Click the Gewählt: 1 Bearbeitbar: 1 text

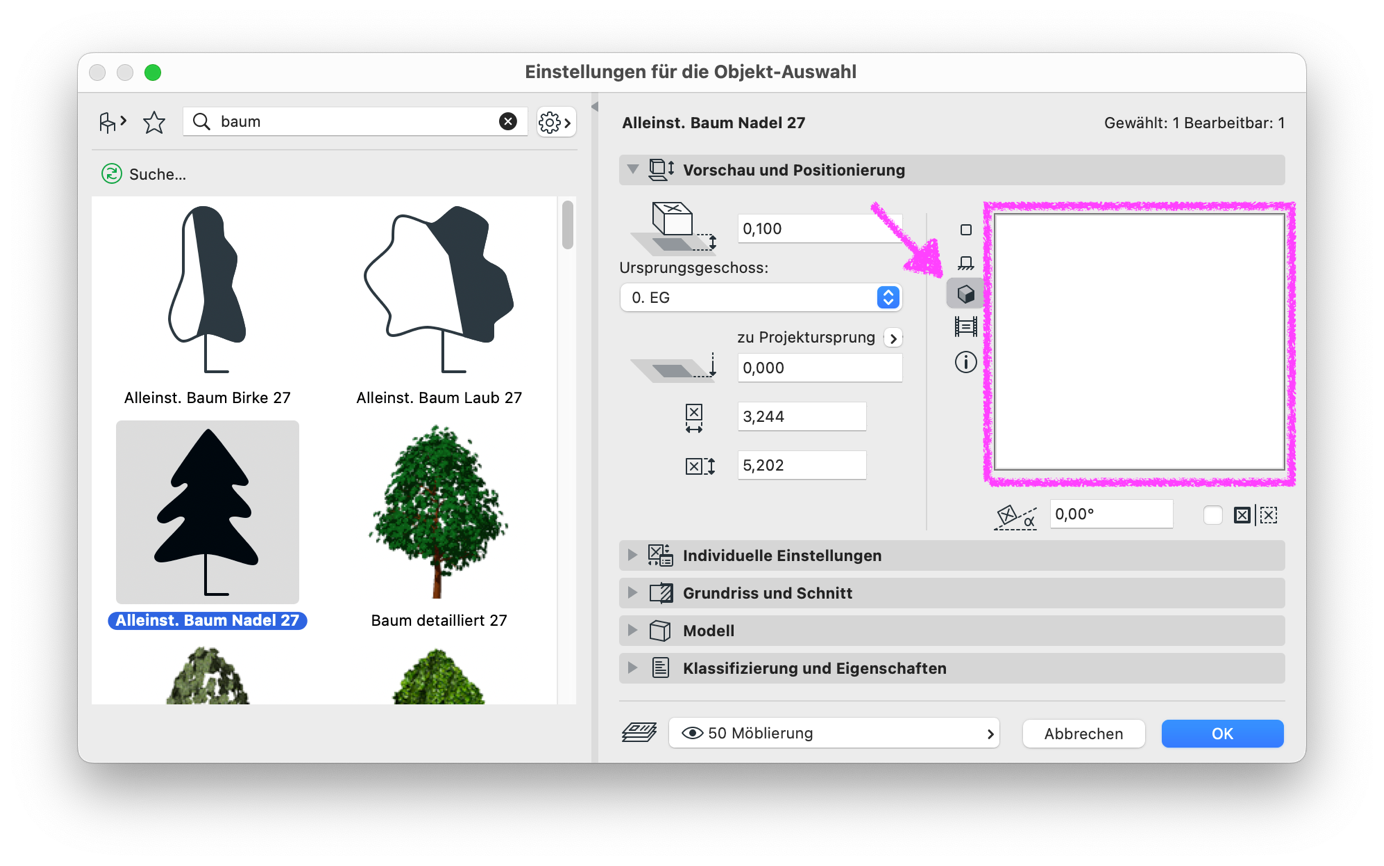pyautogui.click(x=1194, y=123)
